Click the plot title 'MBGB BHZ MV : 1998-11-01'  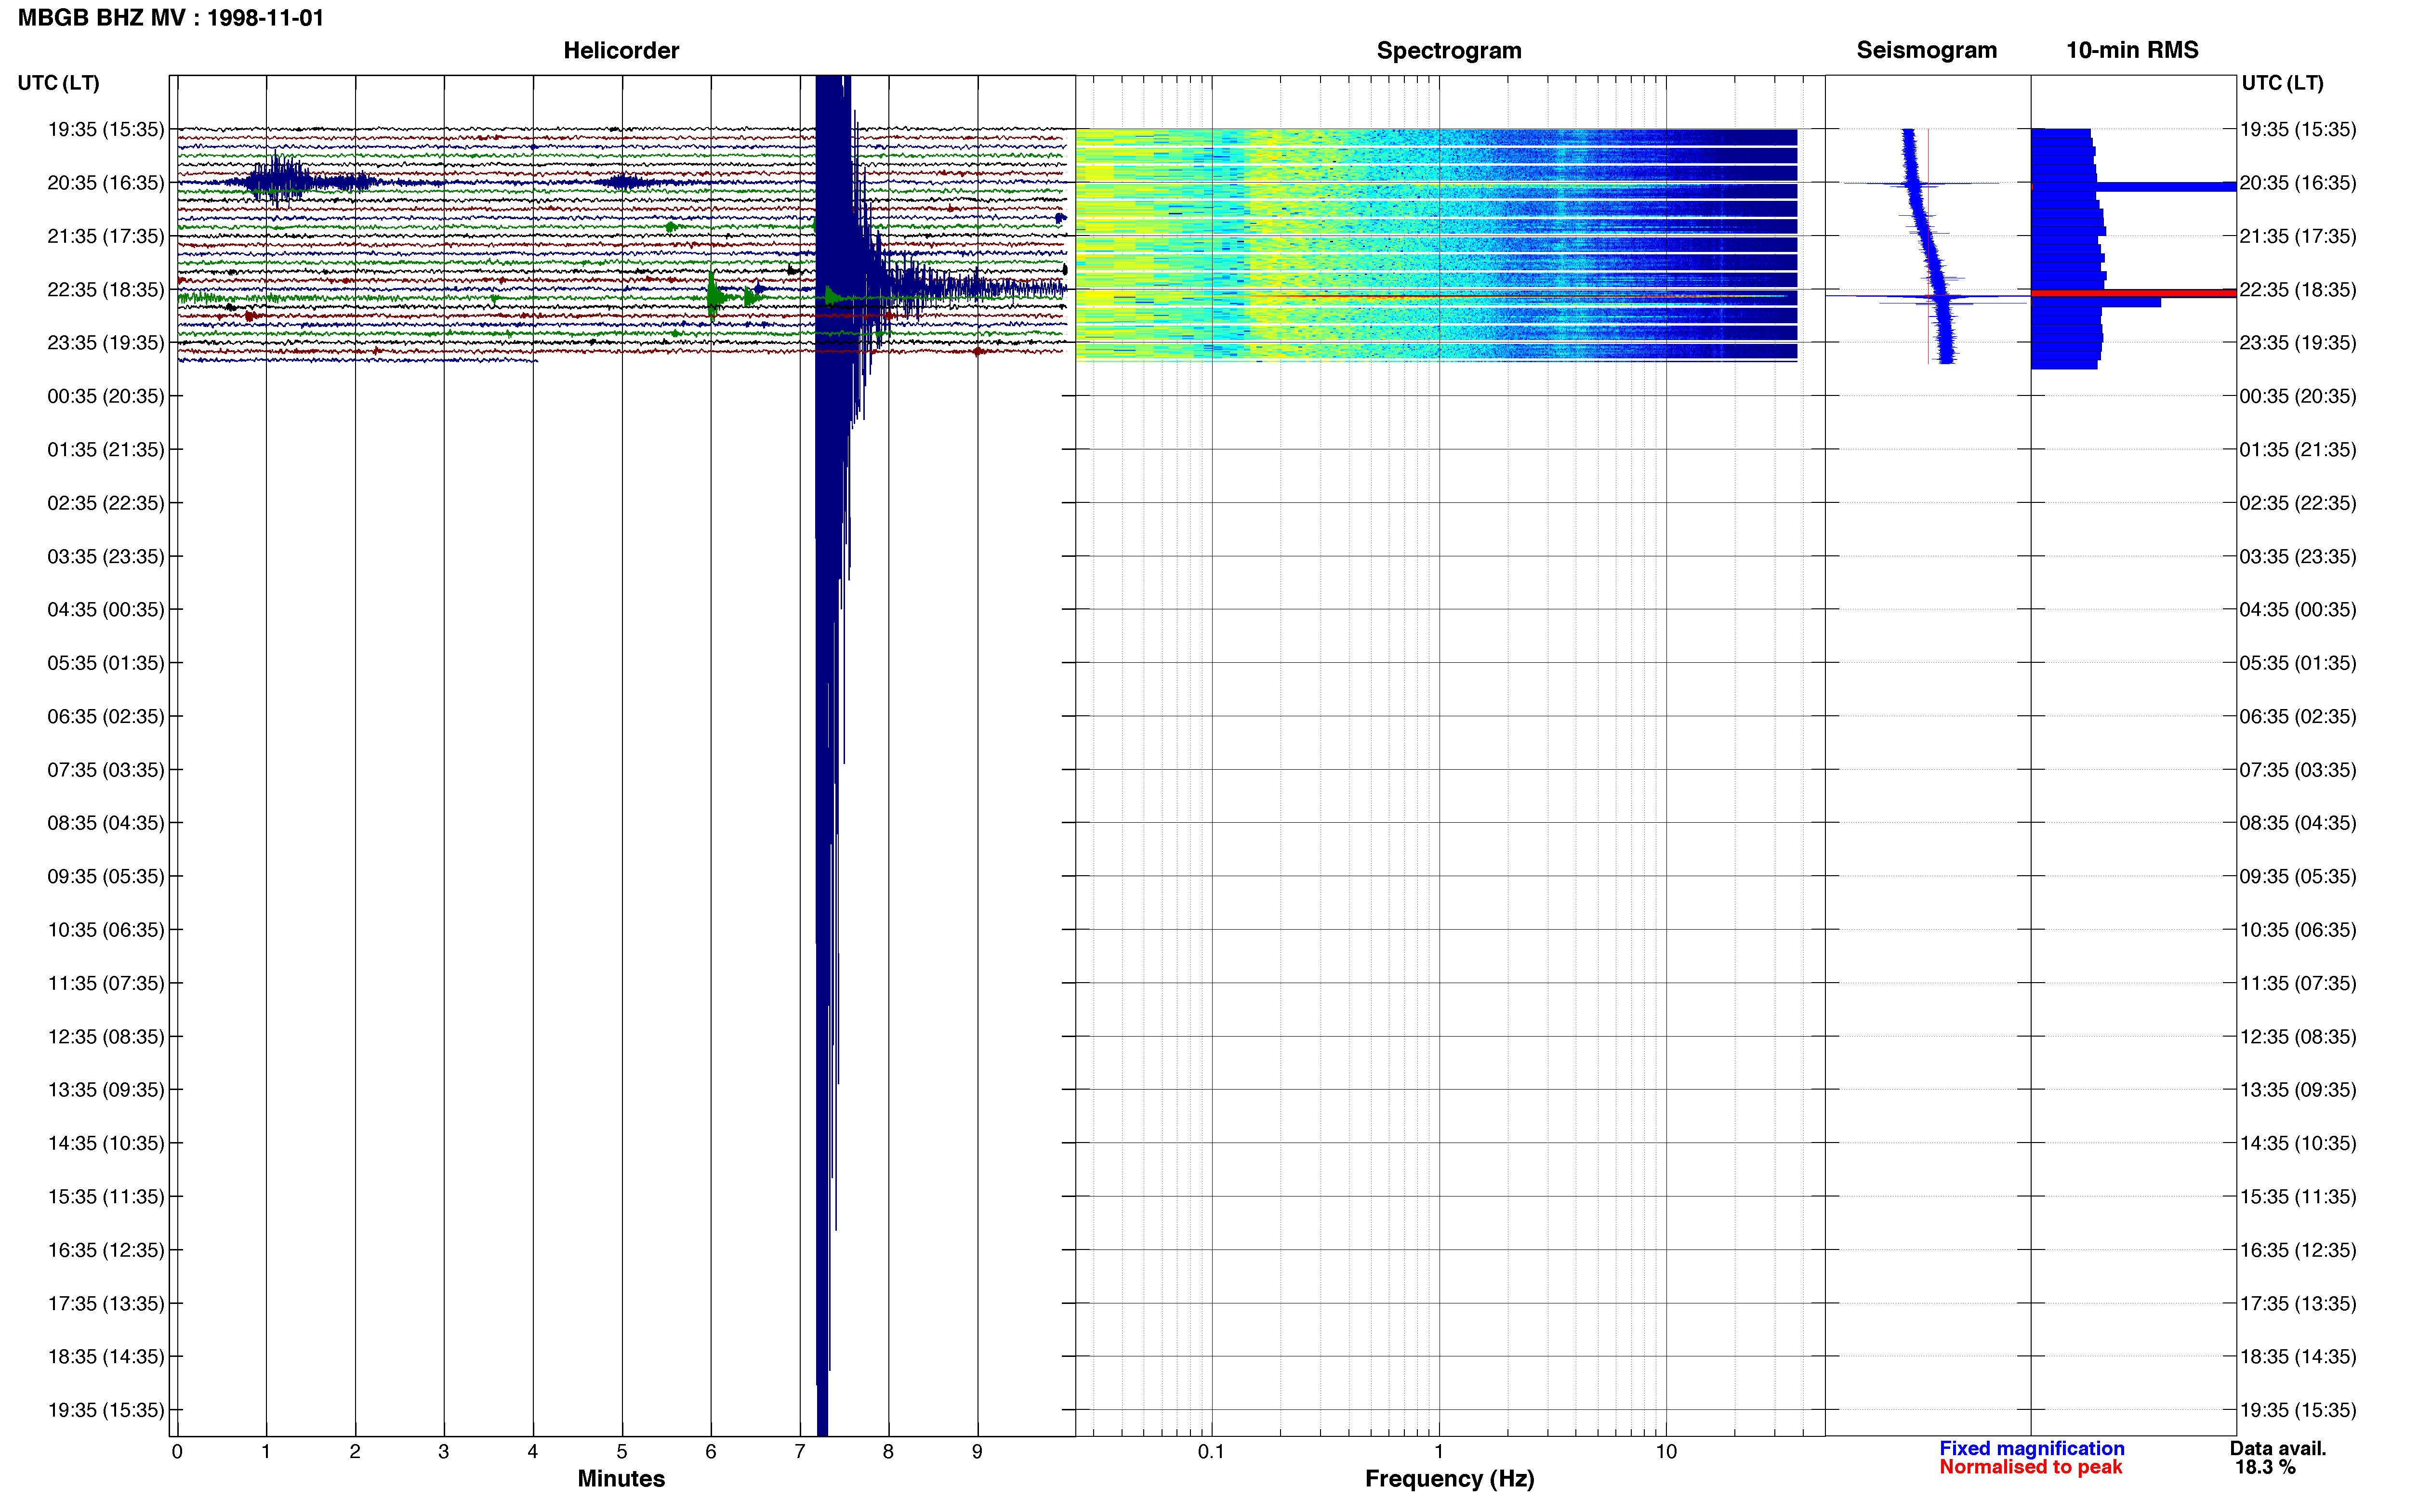(x=171, y=18)
